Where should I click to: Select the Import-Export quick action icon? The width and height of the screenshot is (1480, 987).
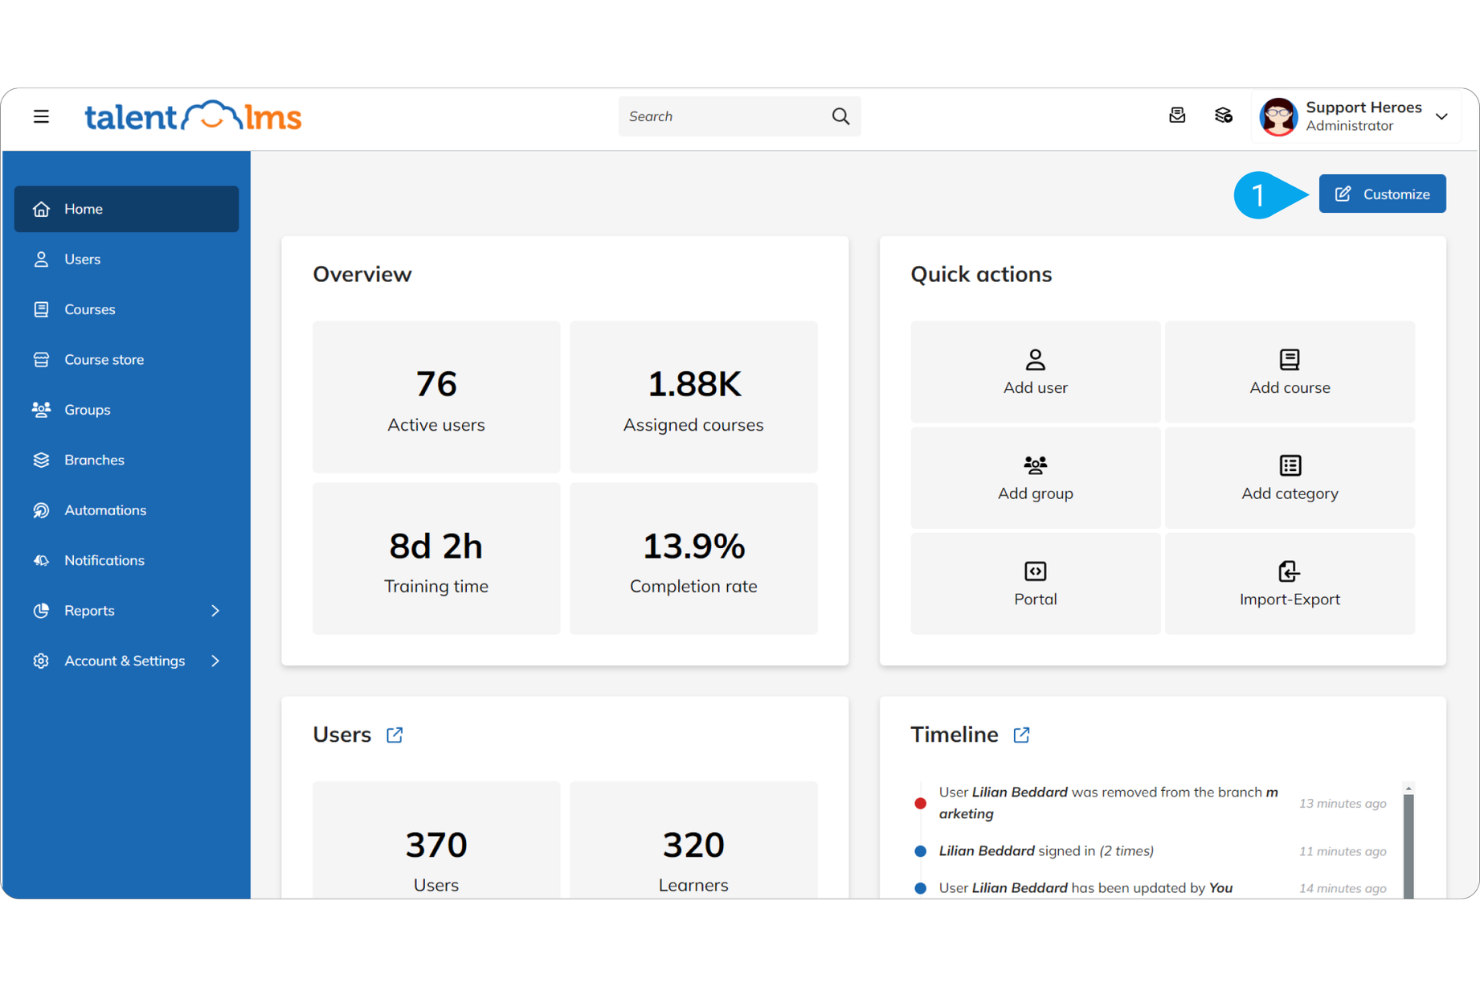[x=1289, y=571]
